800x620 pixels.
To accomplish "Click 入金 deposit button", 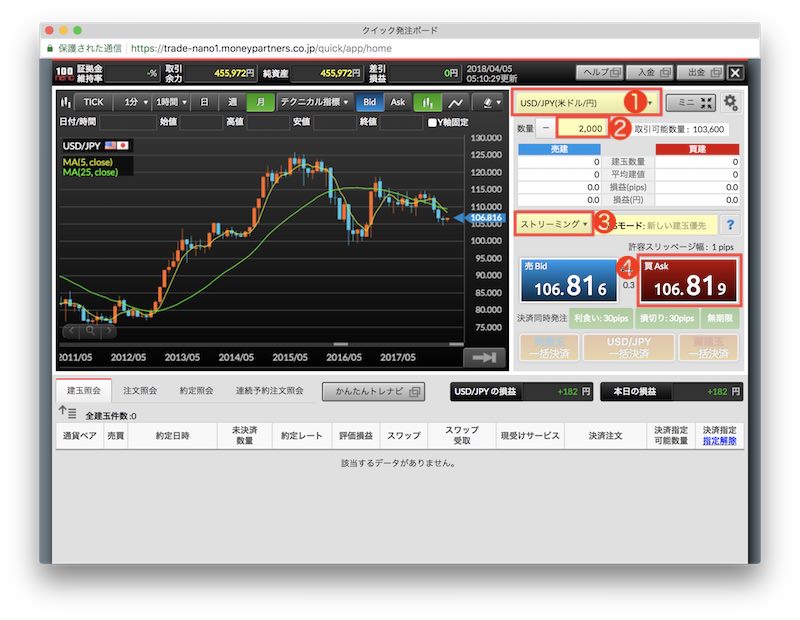I will (x=651, y=72).
